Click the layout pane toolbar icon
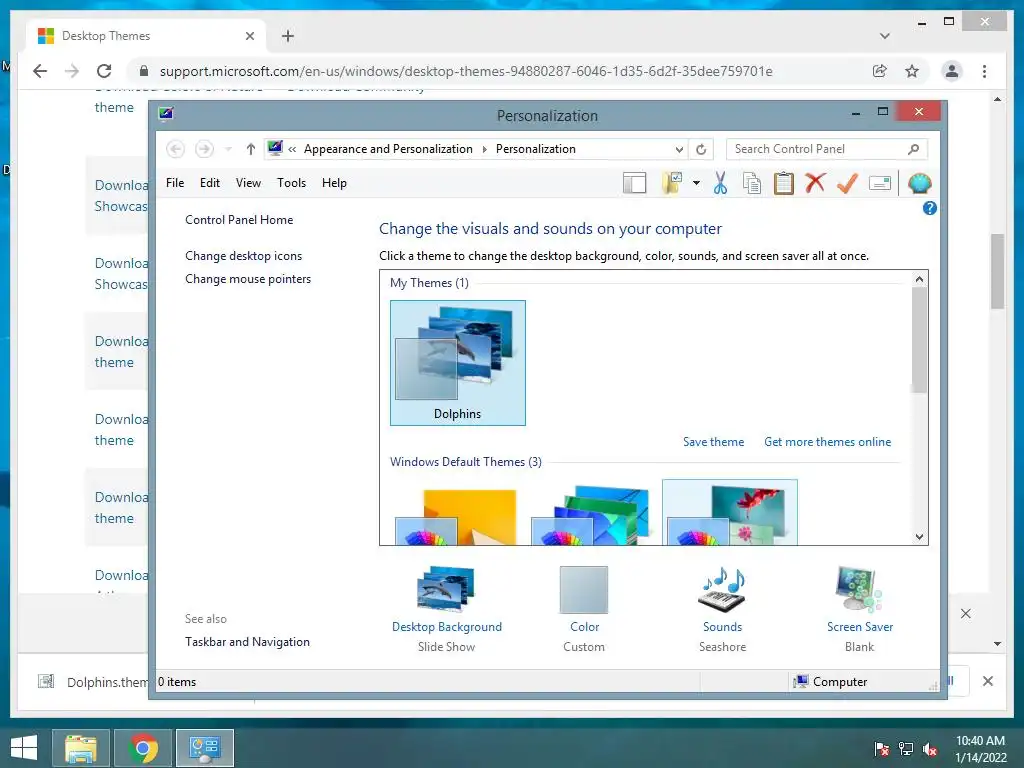Viewport: 1024px width, 768px height. coord(634,184)
